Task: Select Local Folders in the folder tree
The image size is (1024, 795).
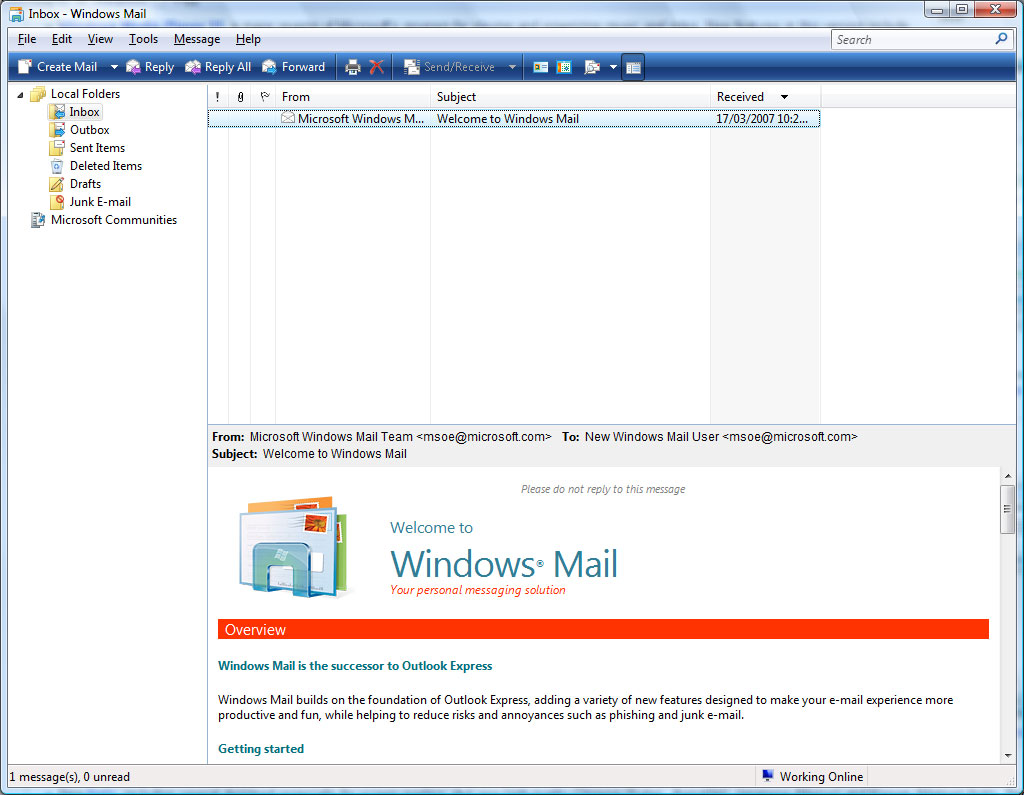Action: pyautogui.click(x=86, y=94)
